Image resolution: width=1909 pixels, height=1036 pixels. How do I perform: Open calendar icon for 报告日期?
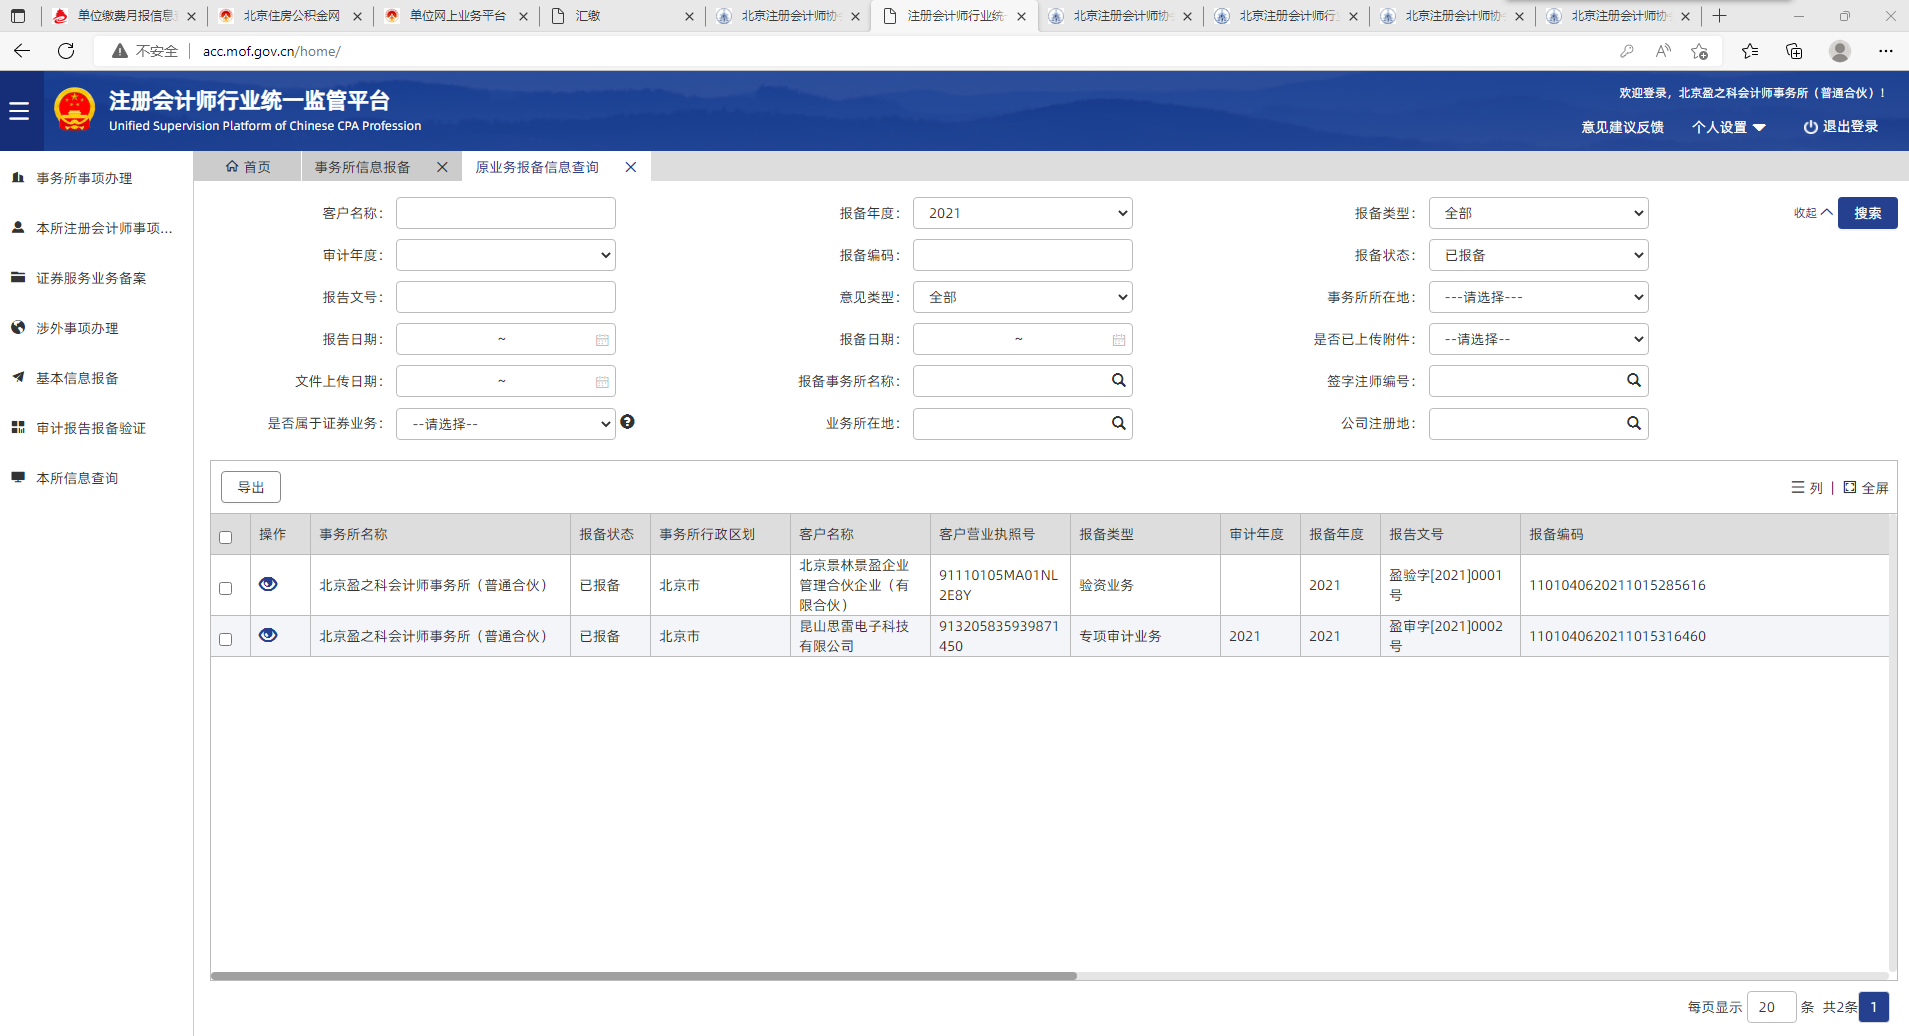click(602, 340)
